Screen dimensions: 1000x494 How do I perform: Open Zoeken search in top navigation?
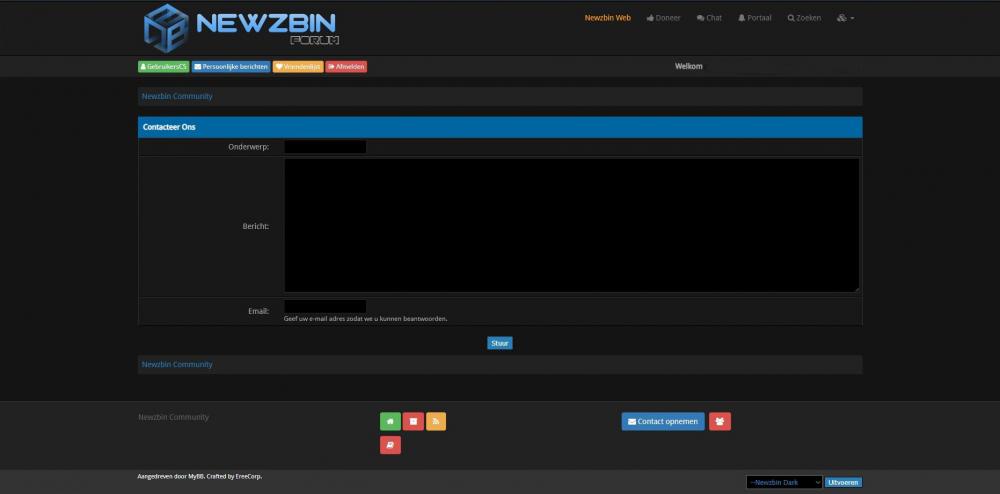pos(803,18)
